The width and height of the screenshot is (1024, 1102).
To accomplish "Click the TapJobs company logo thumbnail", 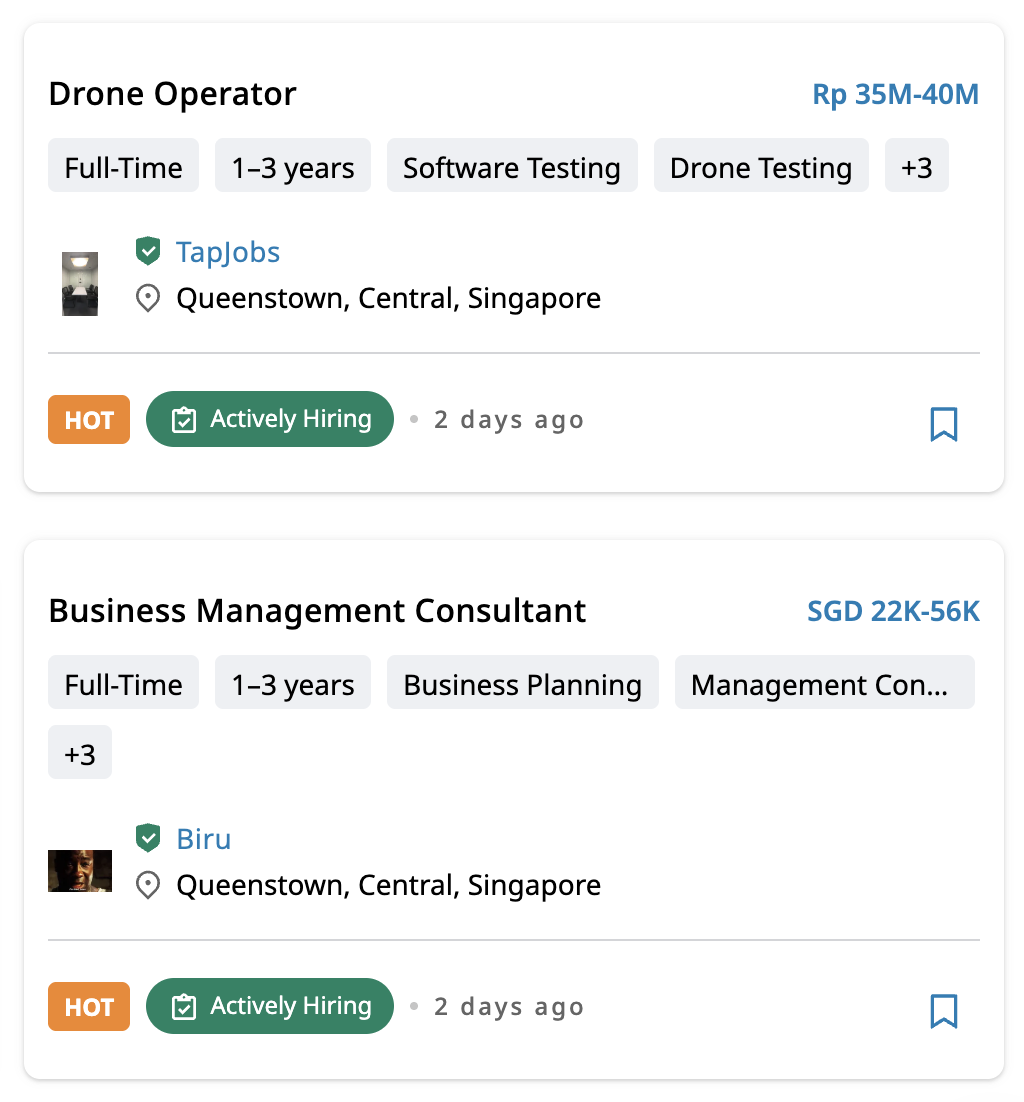I will [x=79, y=282].
